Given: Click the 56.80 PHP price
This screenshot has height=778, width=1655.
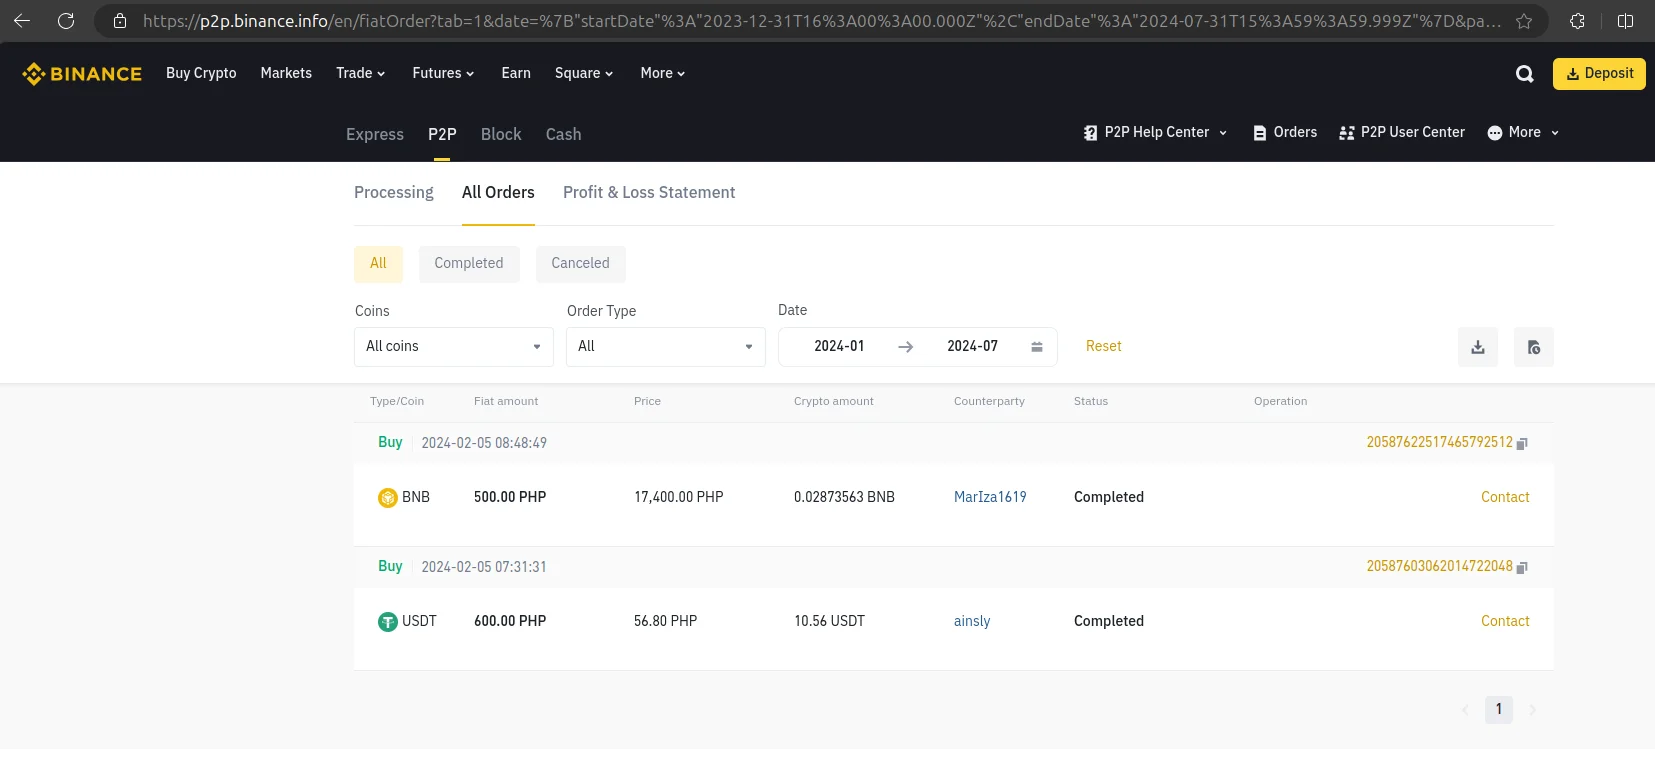Looking at the screenshot, I should pos(665,621).
